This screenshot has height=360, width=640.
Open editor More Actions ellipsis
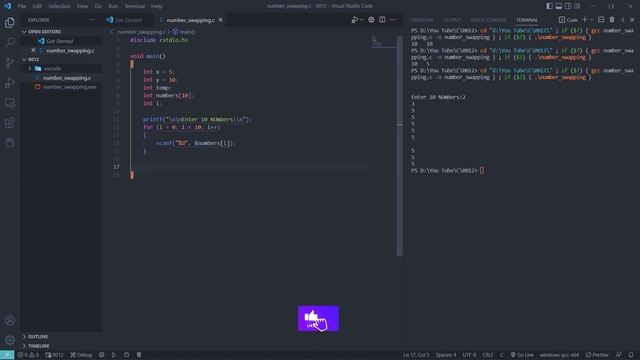point(393,20)
